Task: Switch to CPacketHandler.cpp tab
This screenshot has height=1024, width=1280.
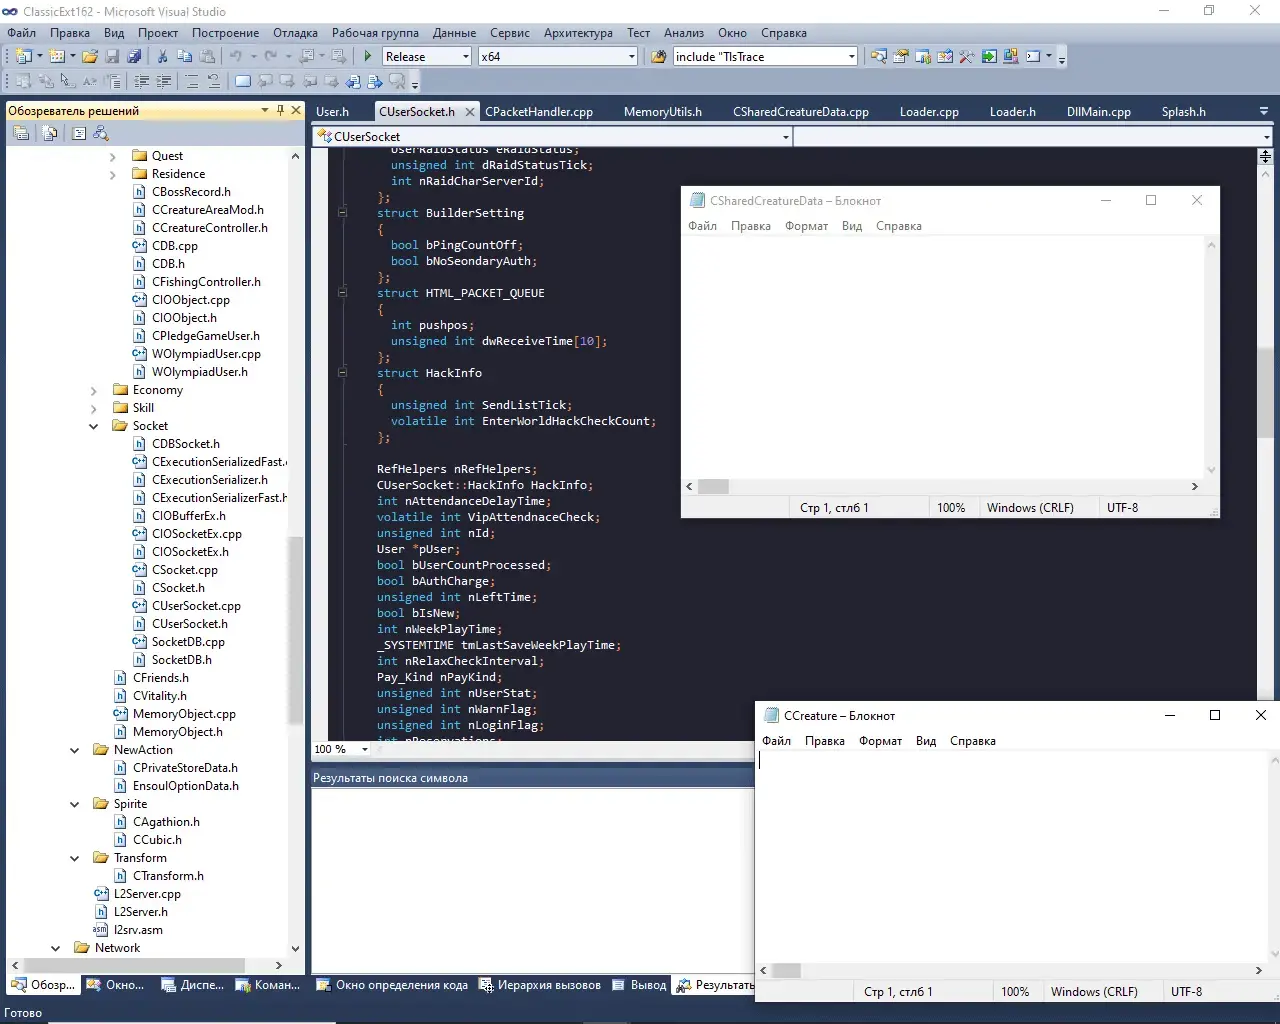Action: pyautogui.click(x=539, y=112)
